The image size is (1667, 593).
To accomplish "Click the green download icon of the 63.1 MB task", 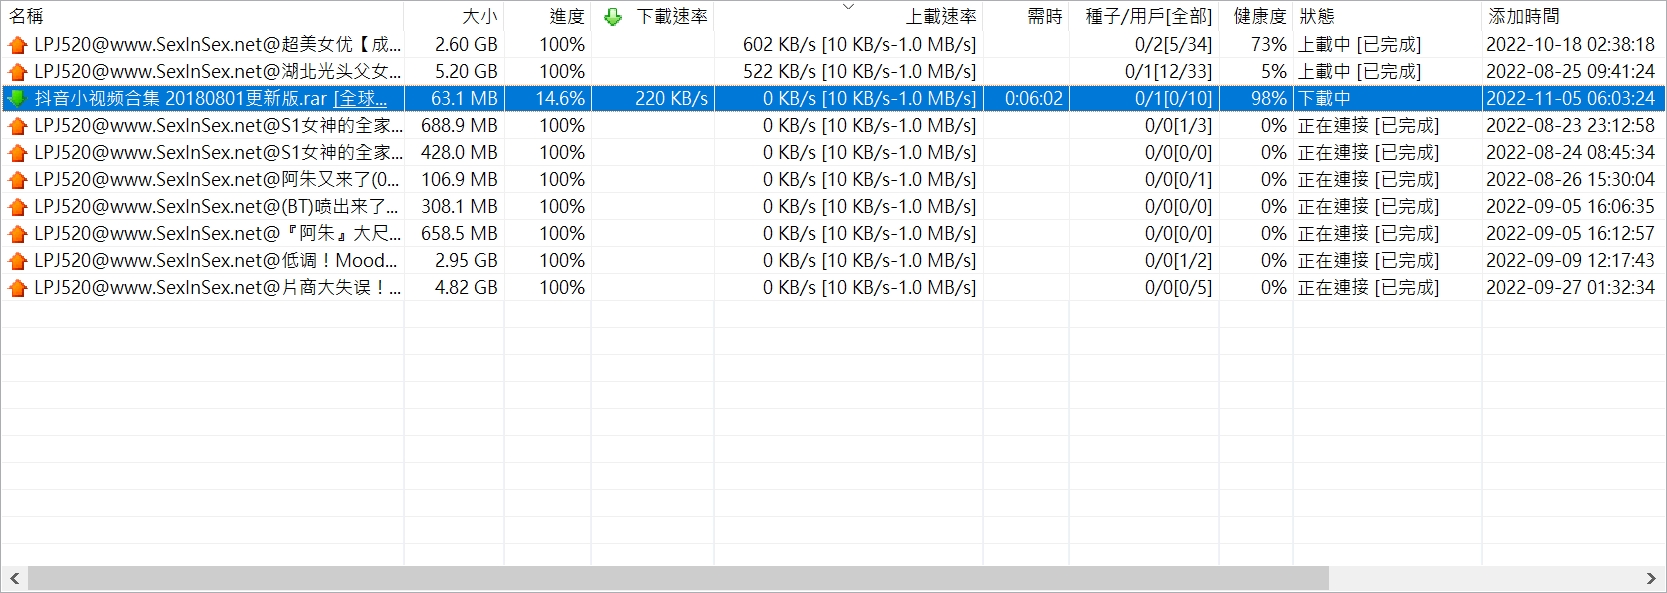I will 17,99.
